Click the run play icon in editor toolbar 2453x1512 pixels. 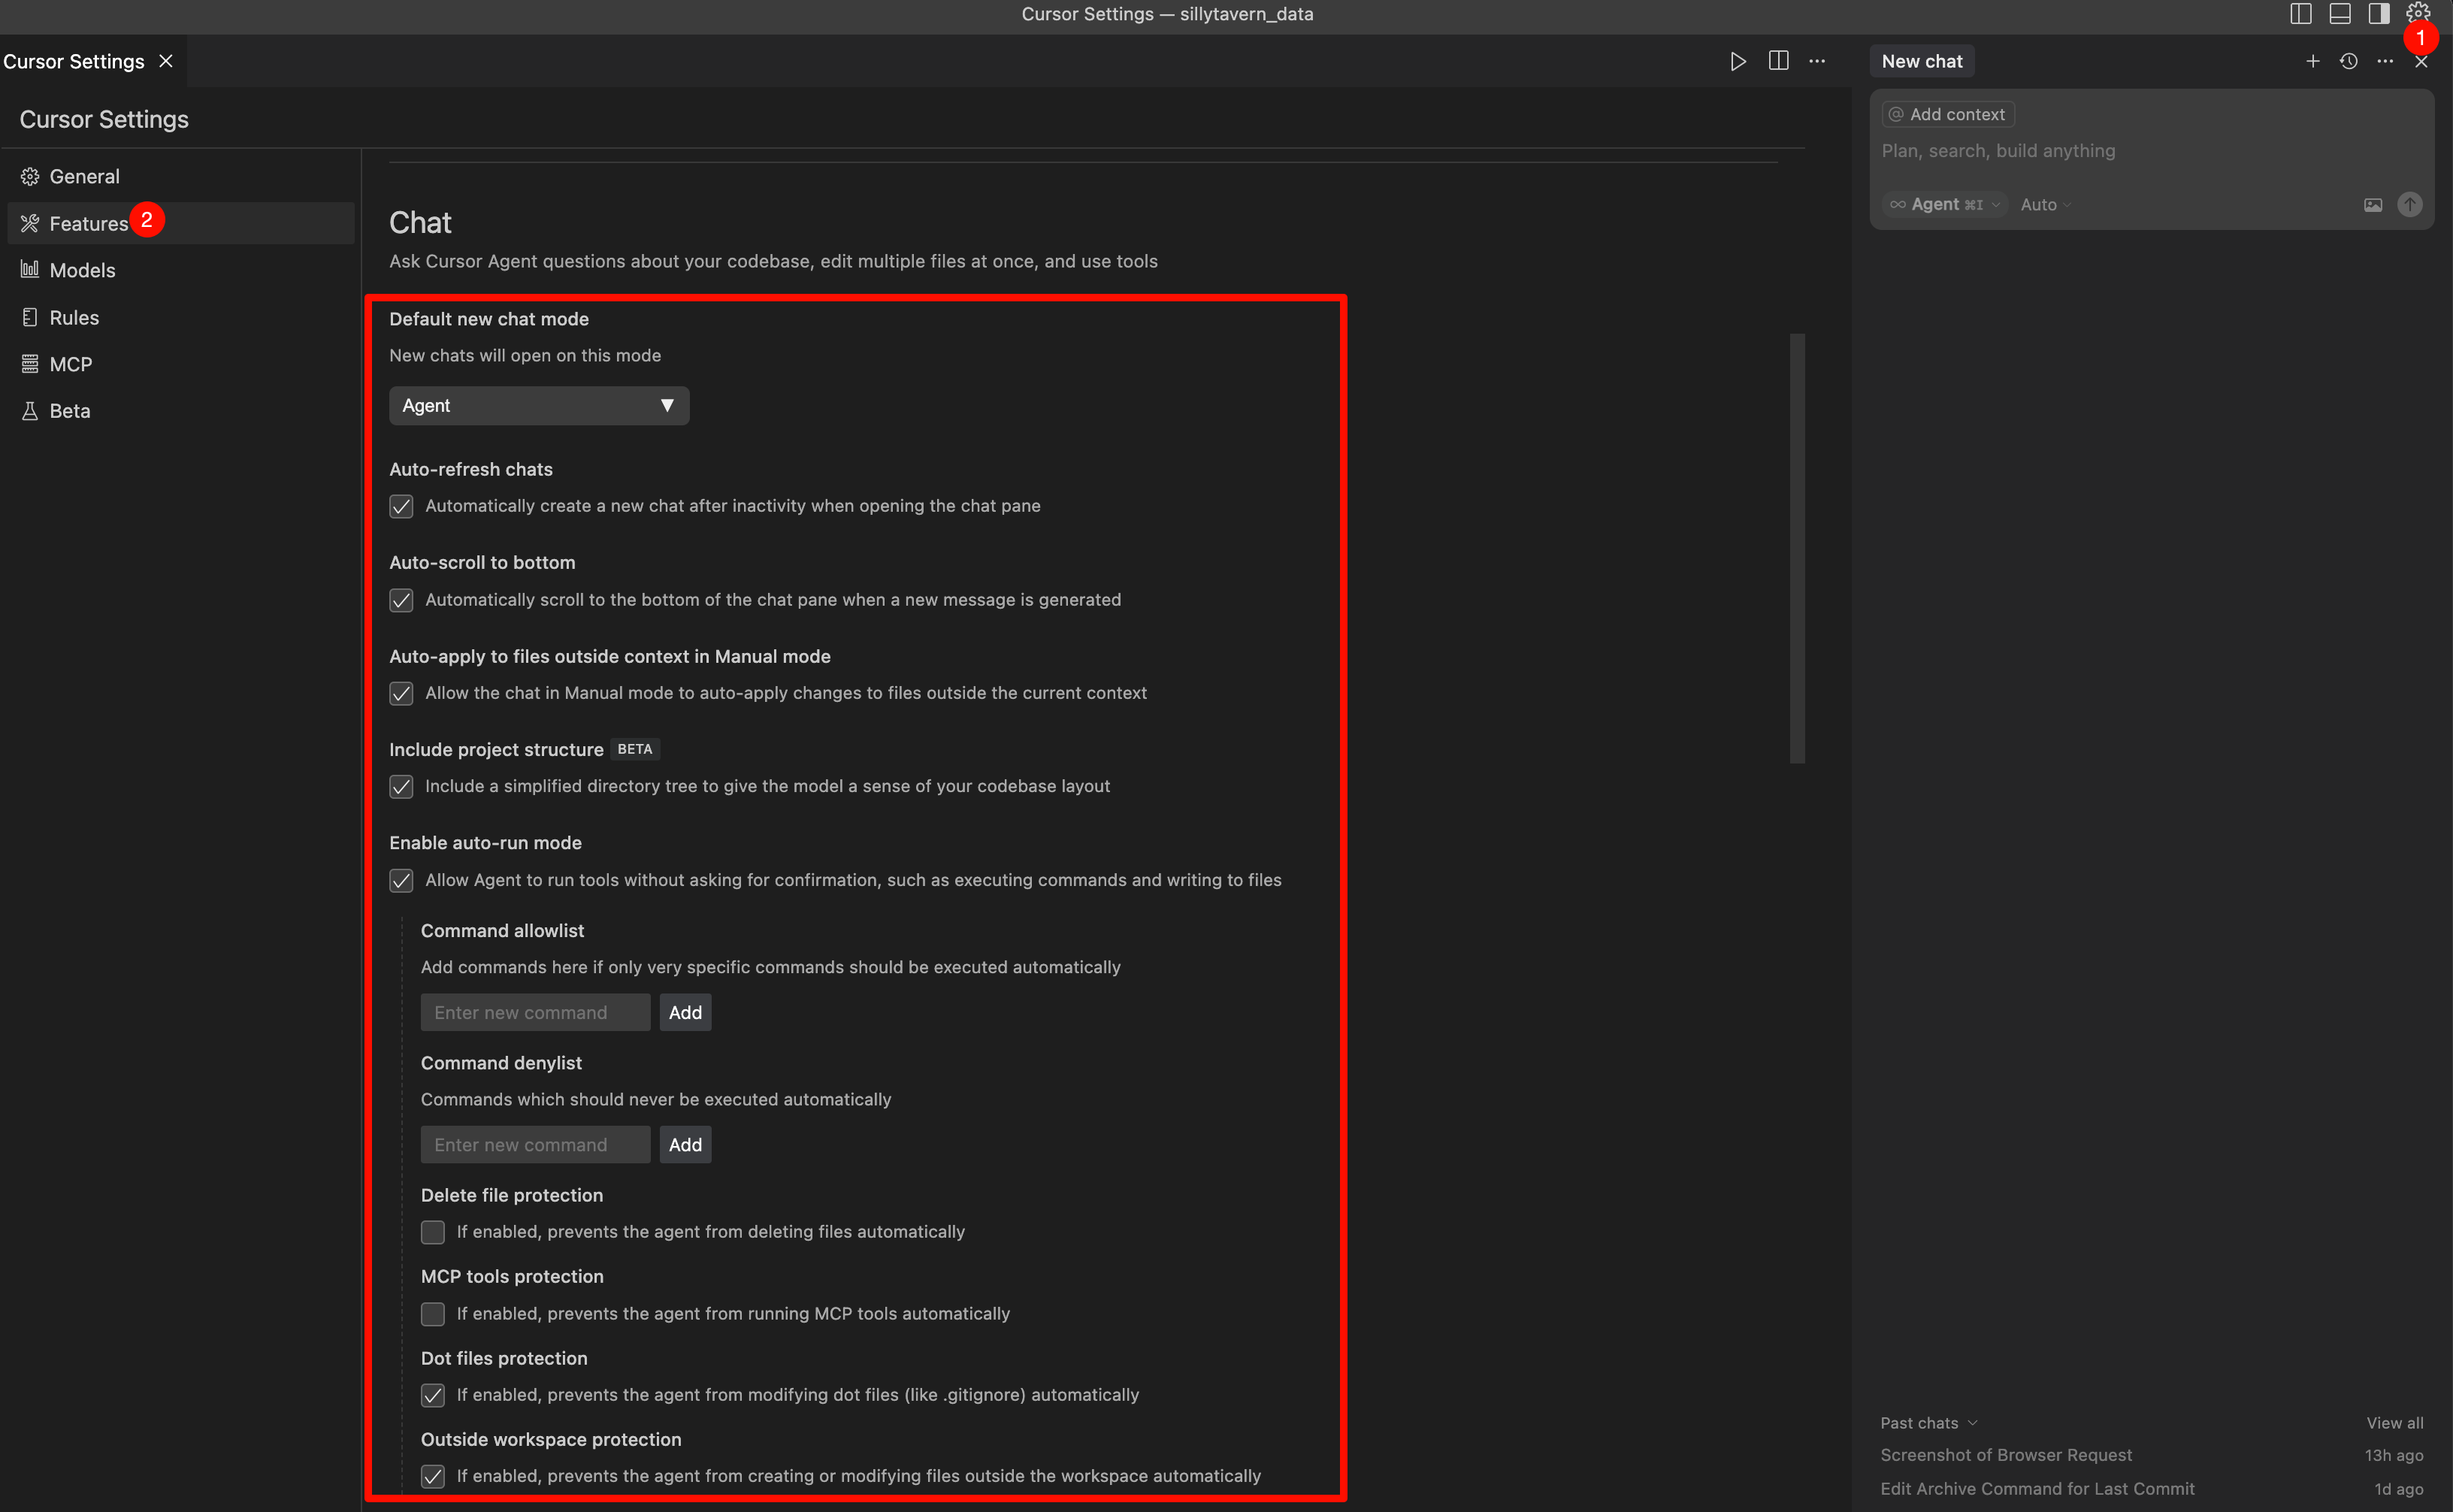click(x=1738, y=61)
